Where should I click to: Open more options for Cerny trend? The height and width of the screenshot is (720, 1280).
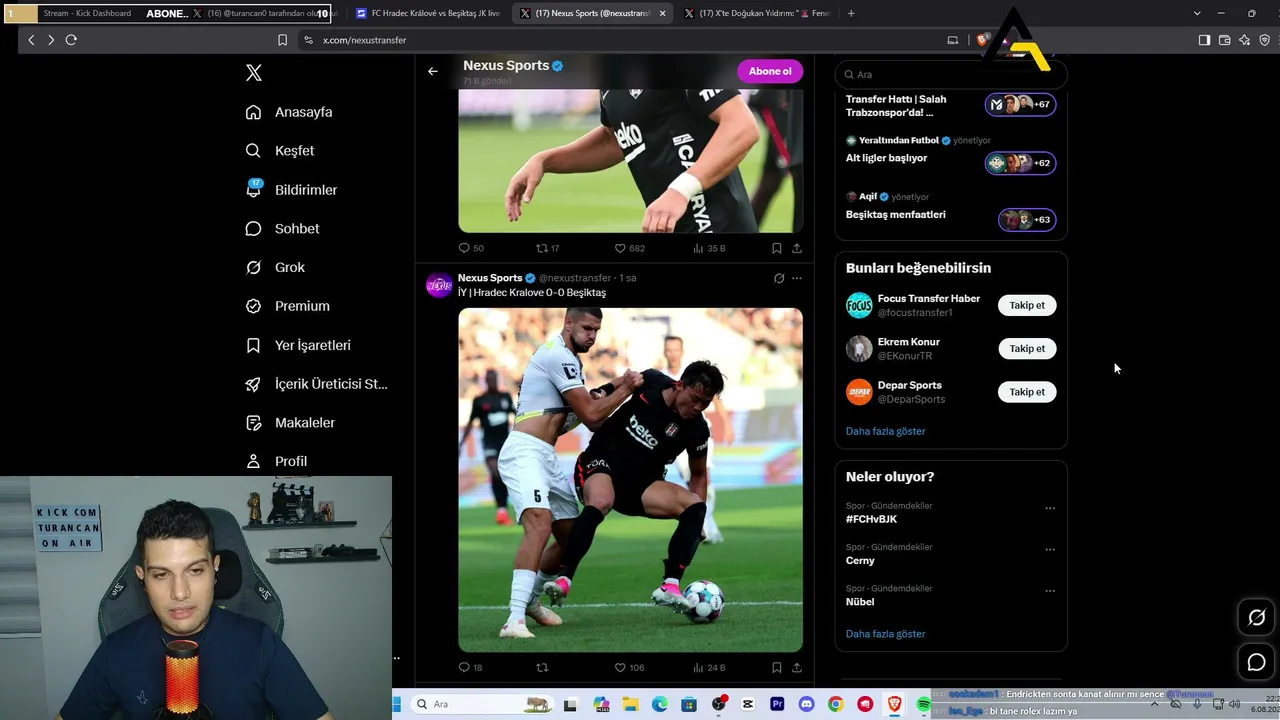point(1050,549)
